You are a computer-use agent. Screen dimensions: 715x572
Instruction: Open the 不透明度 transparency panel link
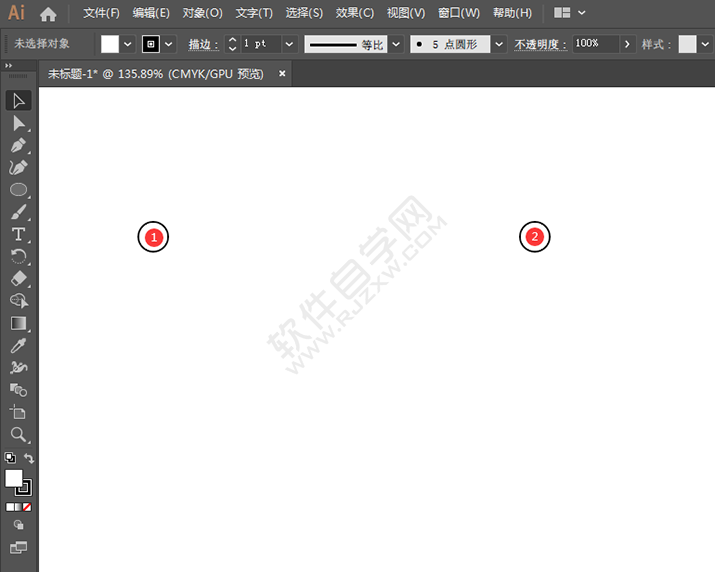pos(540,44)
